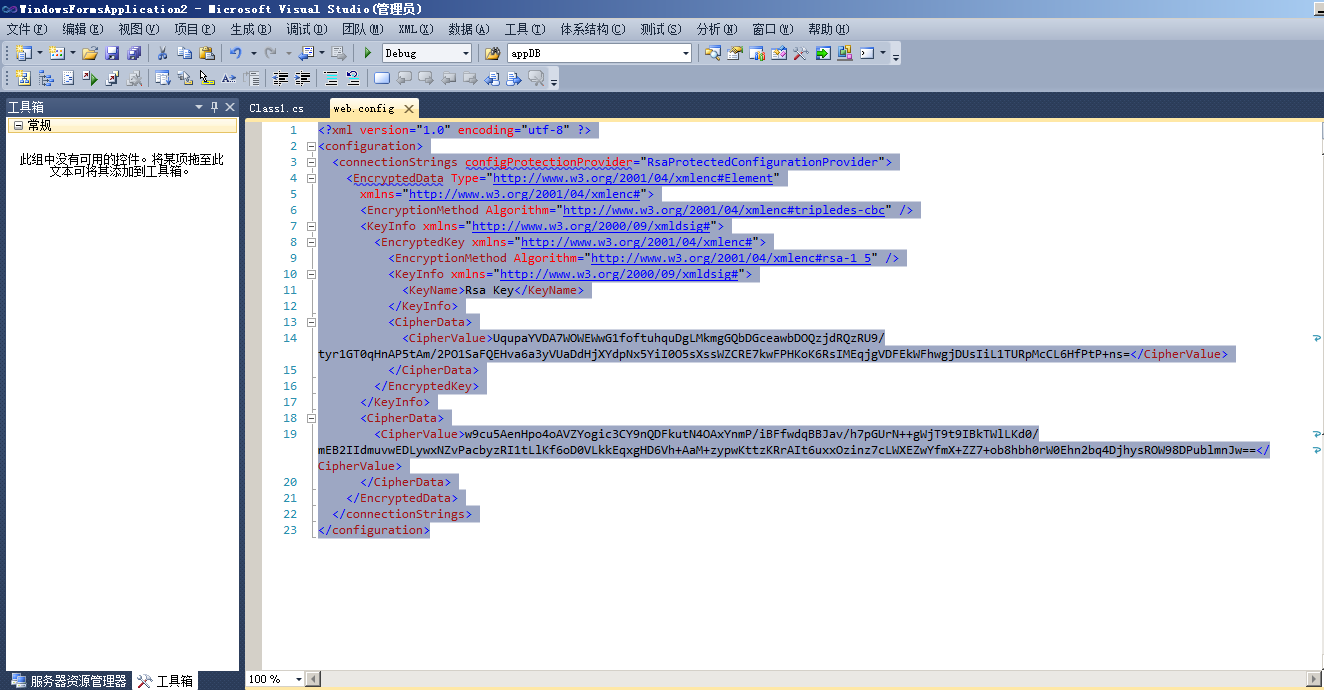1324x690 pixels.
Task: Click the Save All toolbar icon
Action: click(134, 53)
